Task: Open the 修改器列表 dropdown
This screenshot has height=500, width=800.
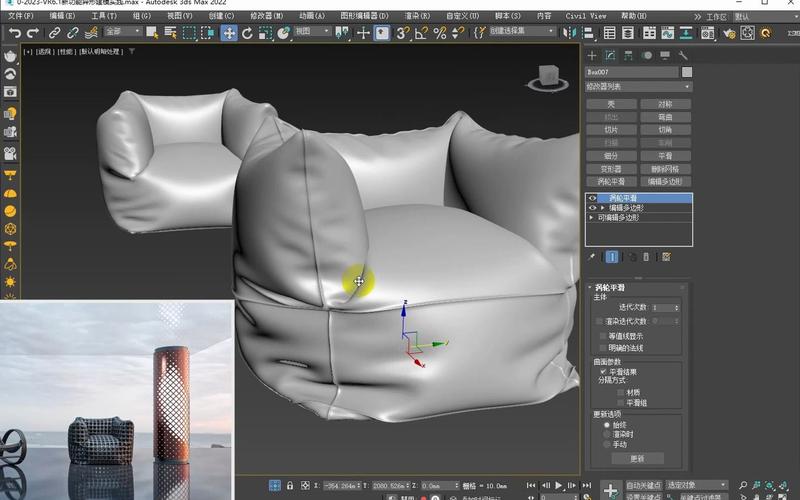Action: 638,87
